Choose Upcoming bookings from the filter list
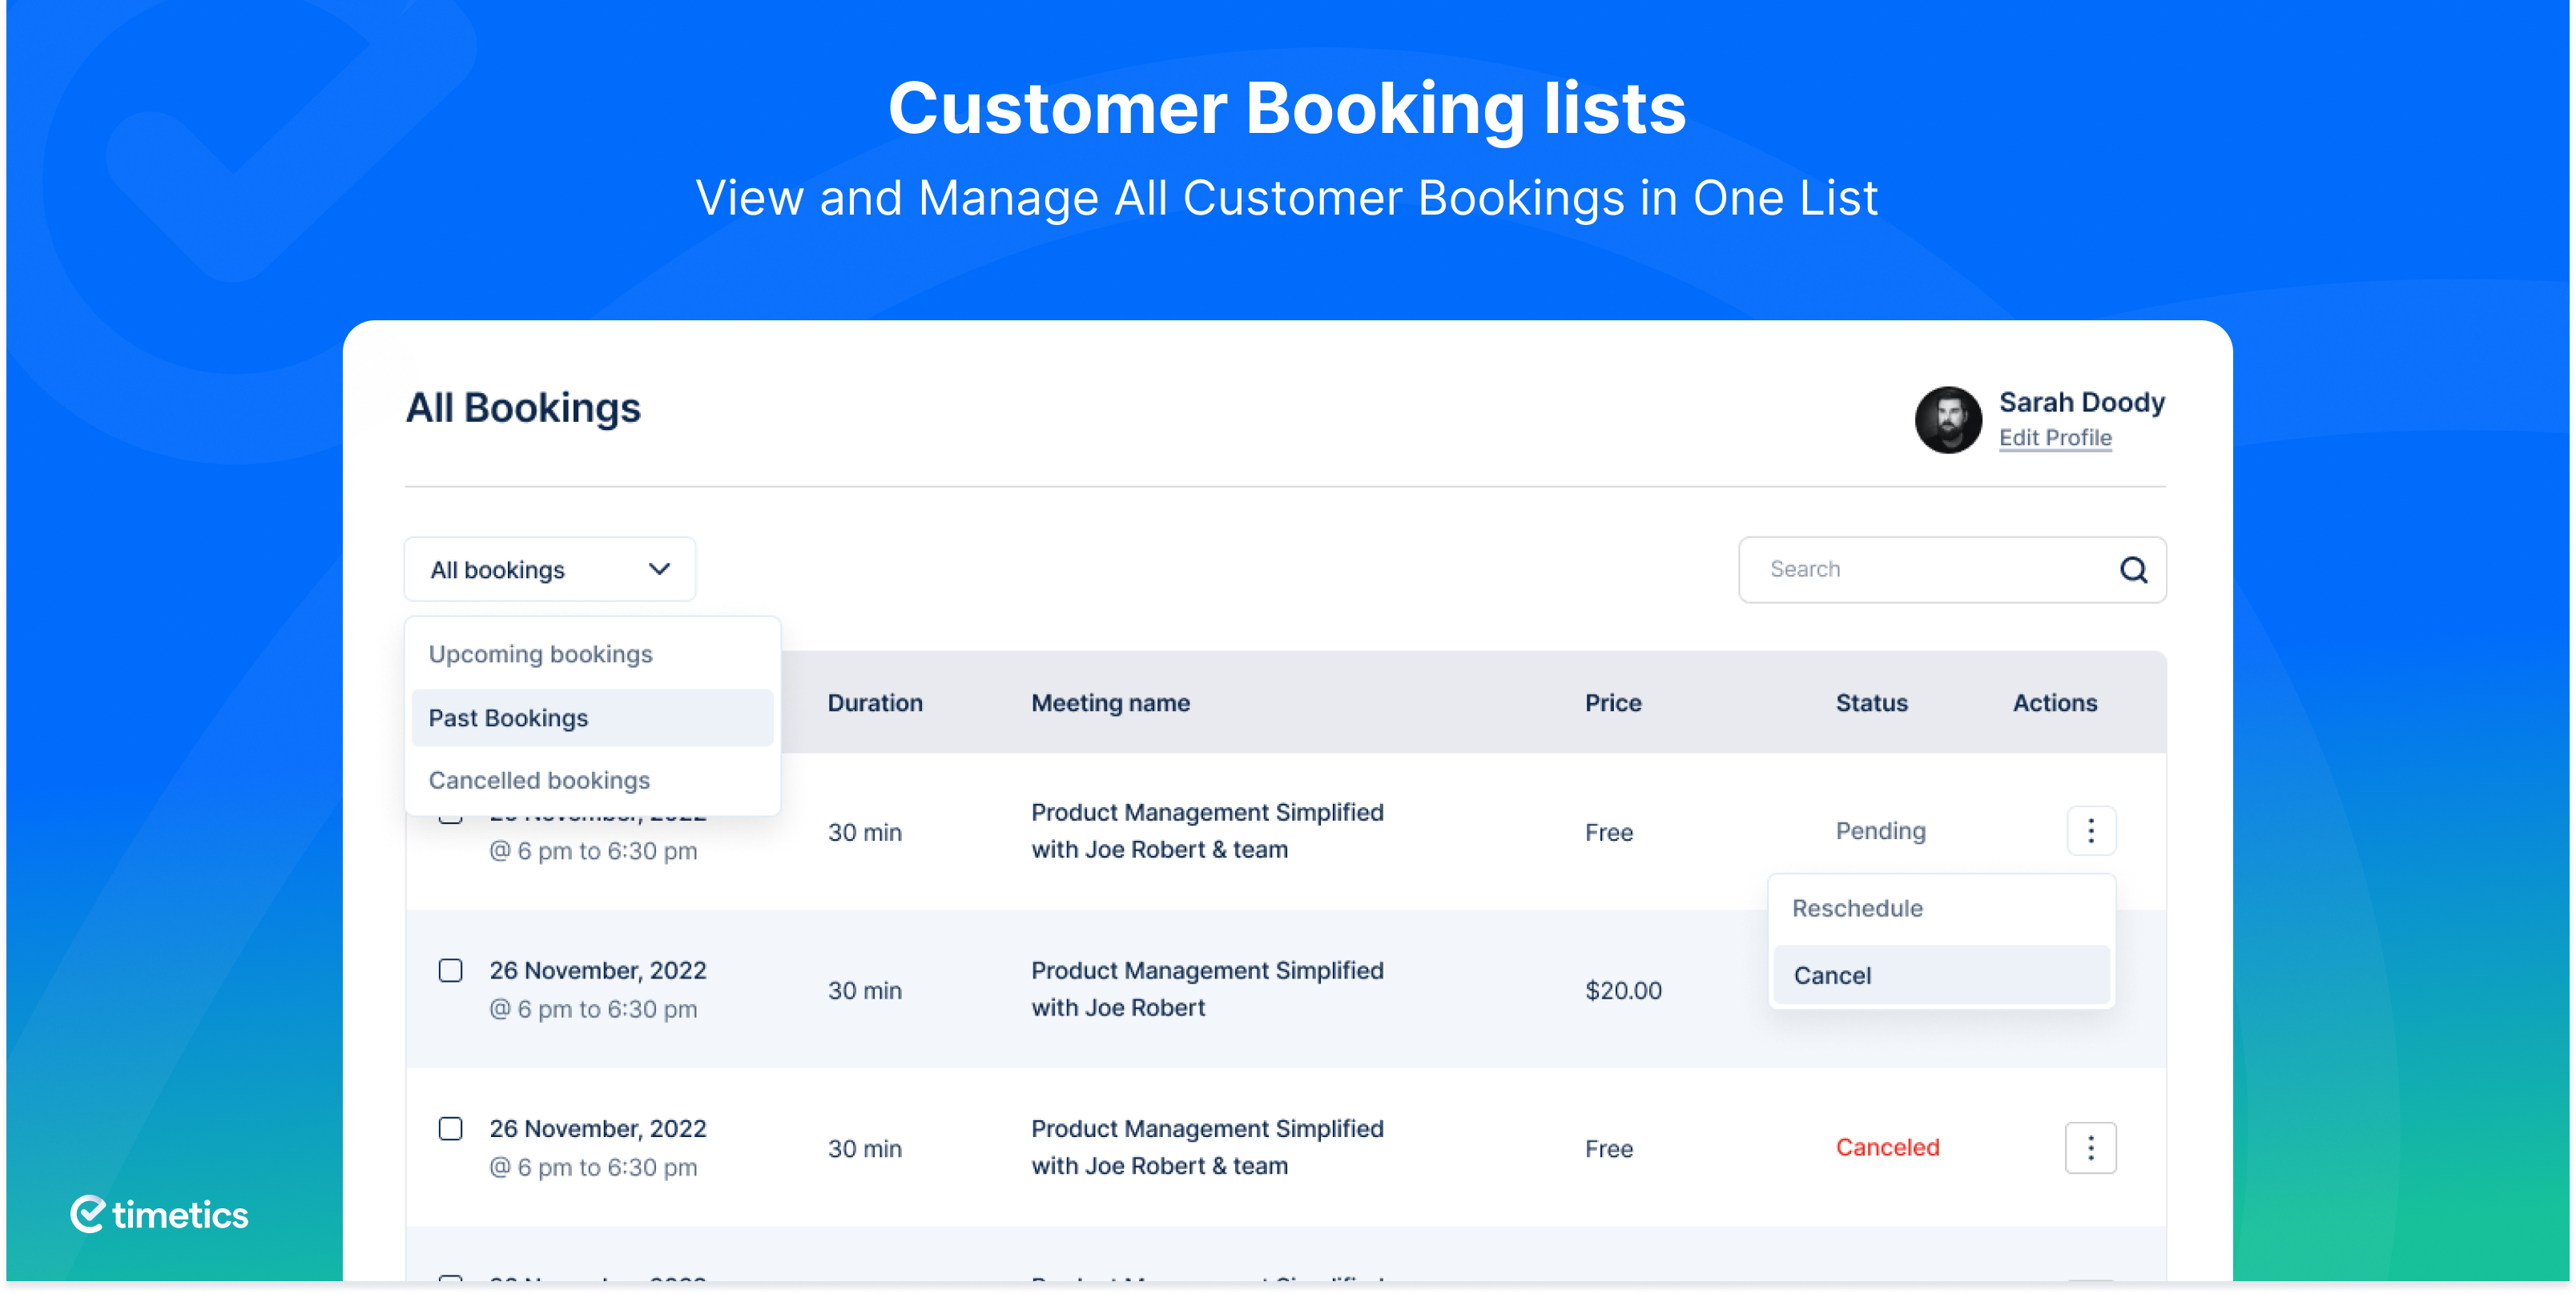The width and height of the screenshot is (2576, 1294). pos(592,654)
